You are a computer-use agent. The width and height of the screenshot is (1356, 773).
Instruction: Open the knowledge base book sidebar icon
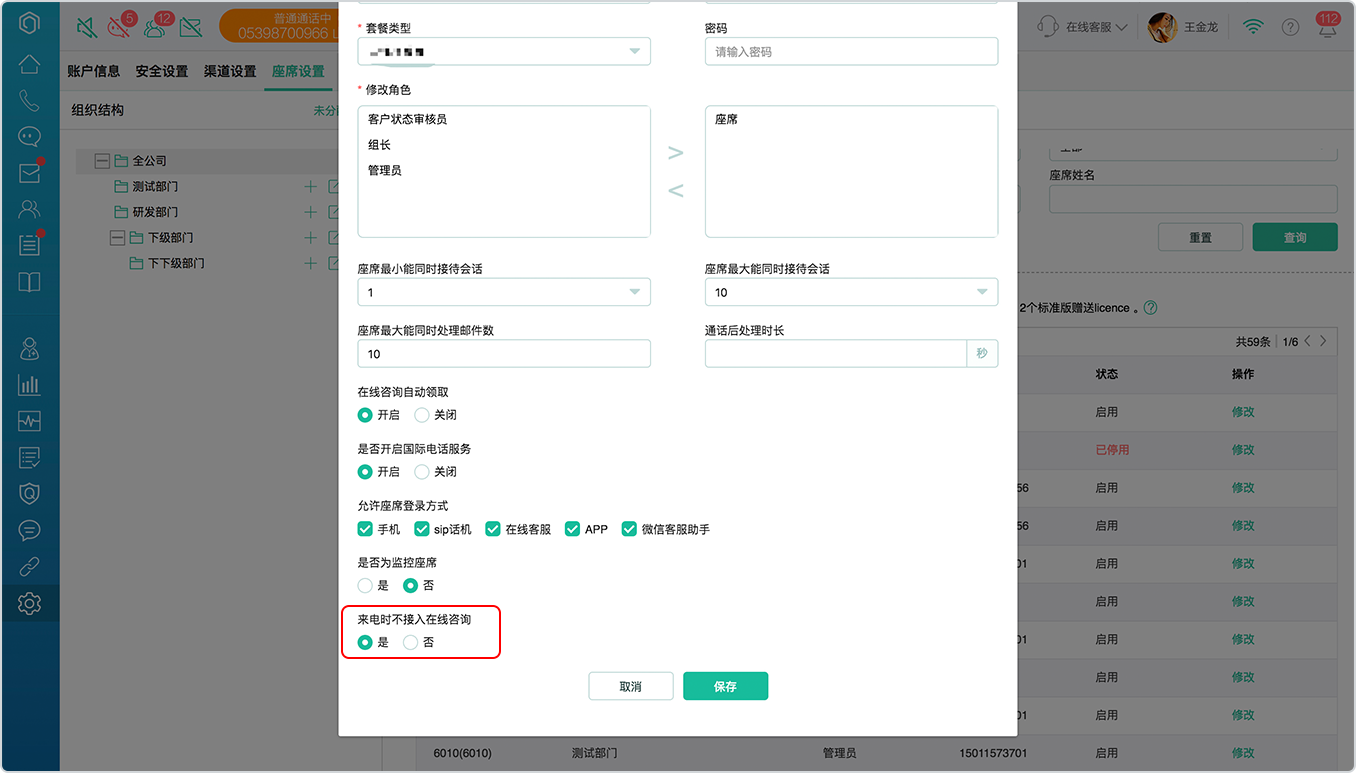coord(29,281)
